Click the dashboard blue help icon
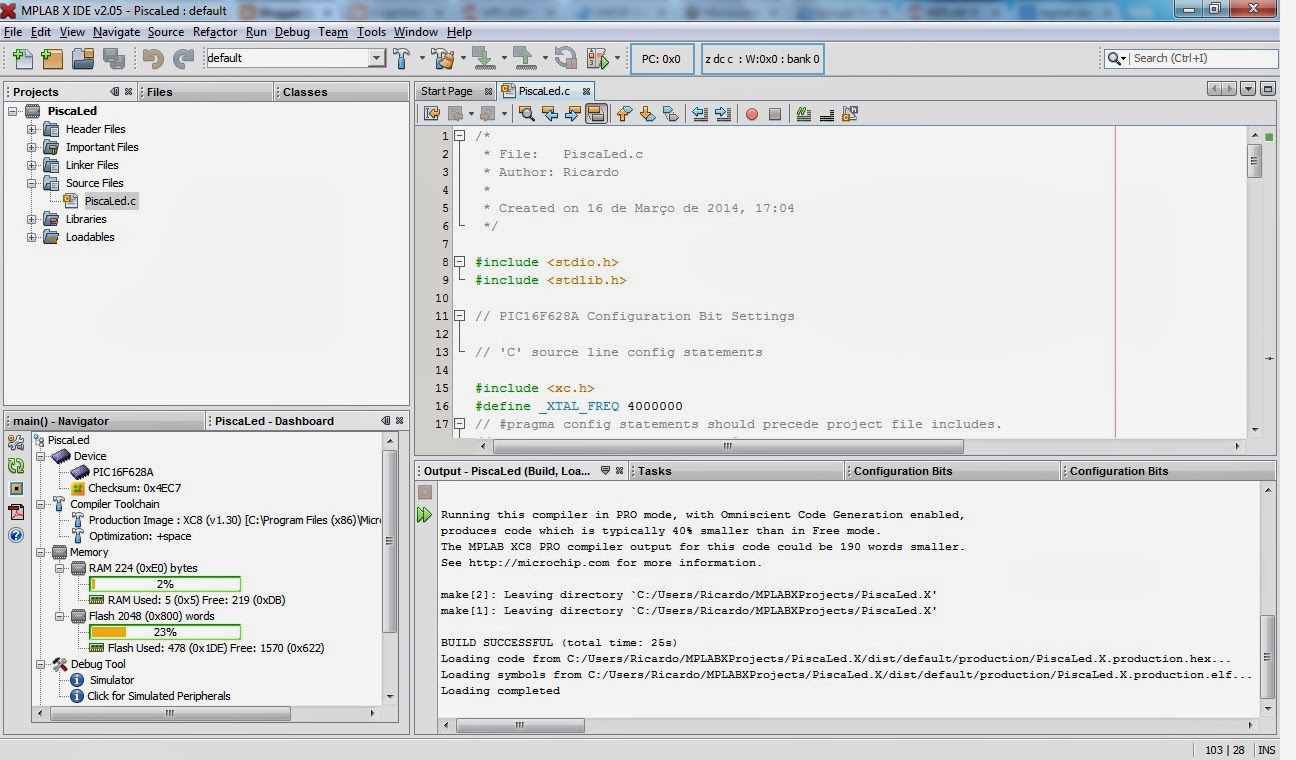1296x760 pixels. [16, 535]
